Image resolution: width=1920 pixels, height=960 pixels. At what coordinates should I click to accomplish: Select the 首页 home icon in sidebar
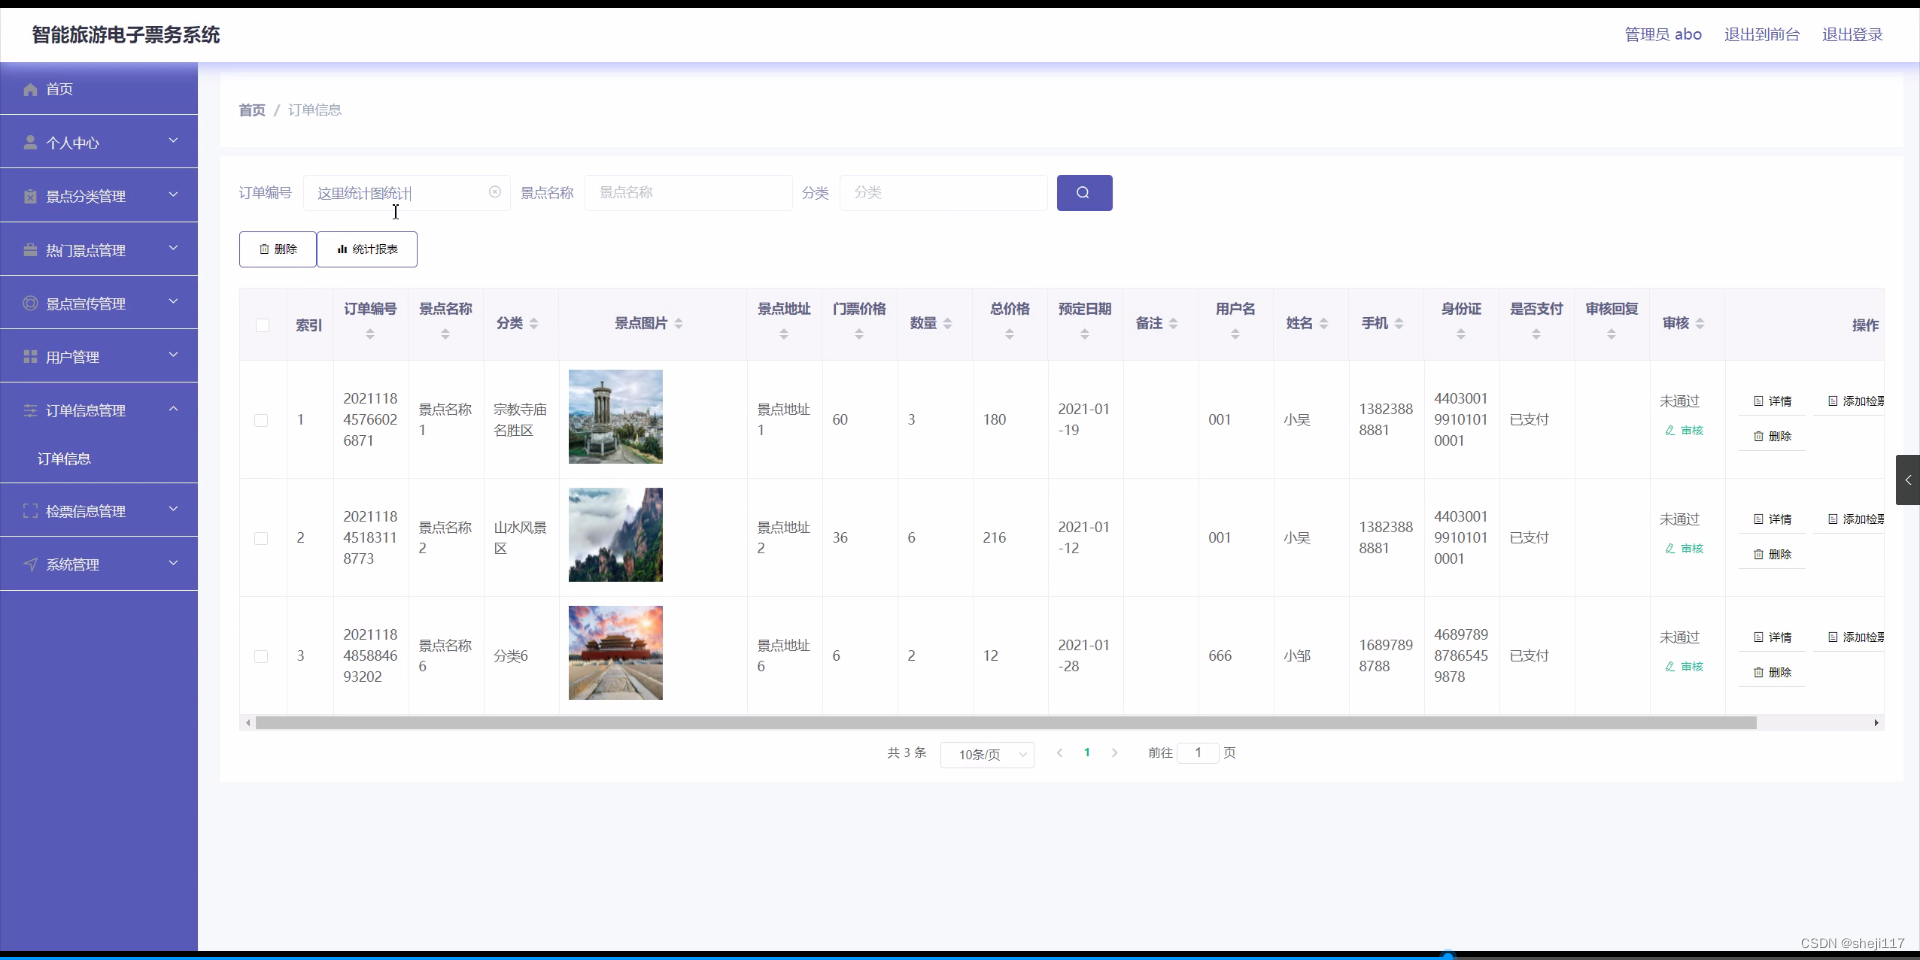pos(30,89)
